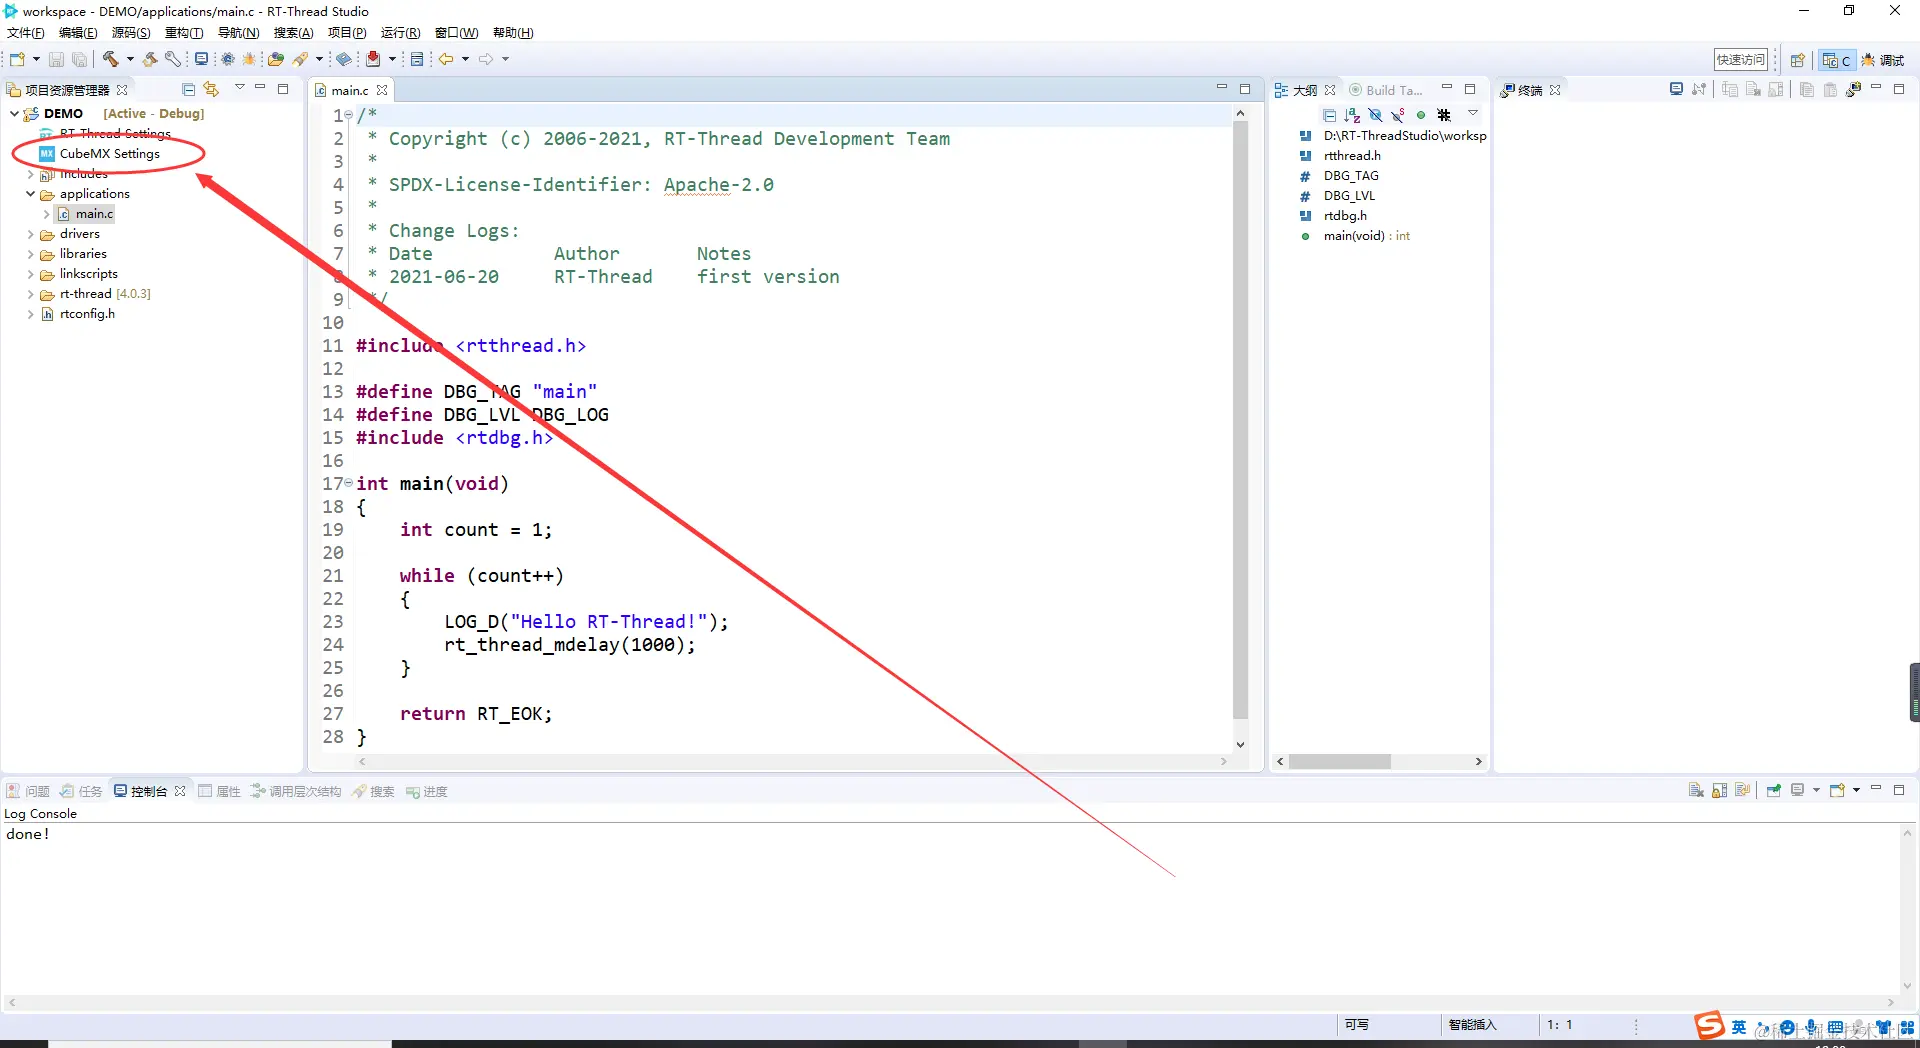Click the flashlight search icon
Image resolution: width=1920 pixels, height=1048 pixels.
(x=300, y=59)
